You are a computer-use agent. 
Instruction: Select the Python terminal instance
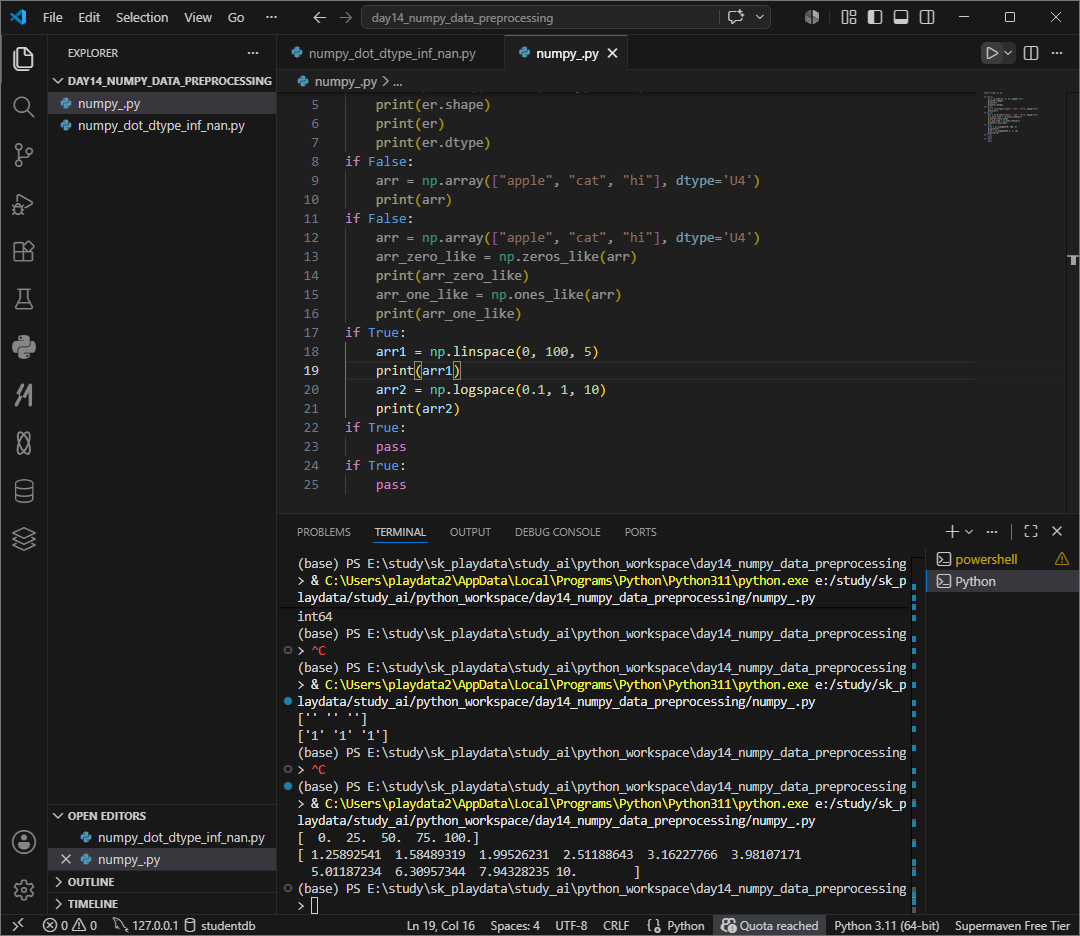[1003, 581]
